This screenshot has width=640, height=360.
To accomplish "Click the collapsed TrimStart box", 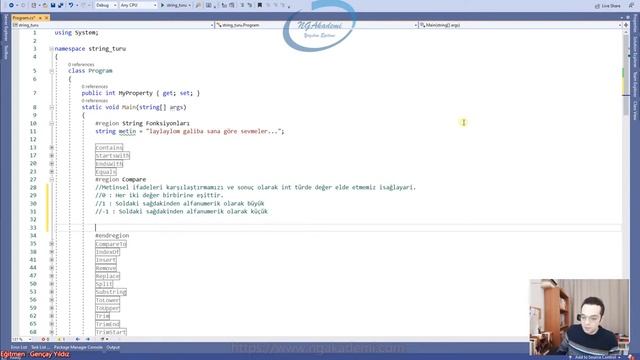I will pos(111,332).
